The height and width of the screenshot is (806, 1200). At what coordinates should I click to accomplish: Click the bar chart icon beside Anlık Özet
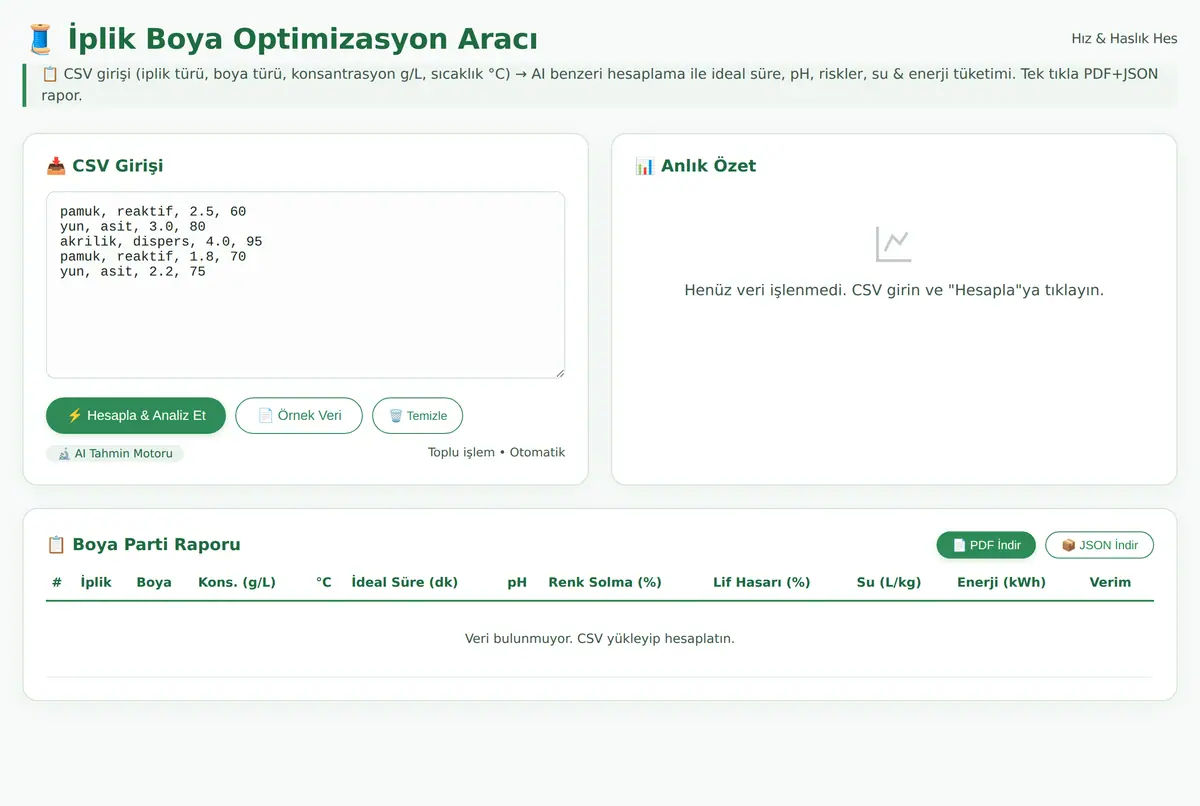[x=644, y=166]
